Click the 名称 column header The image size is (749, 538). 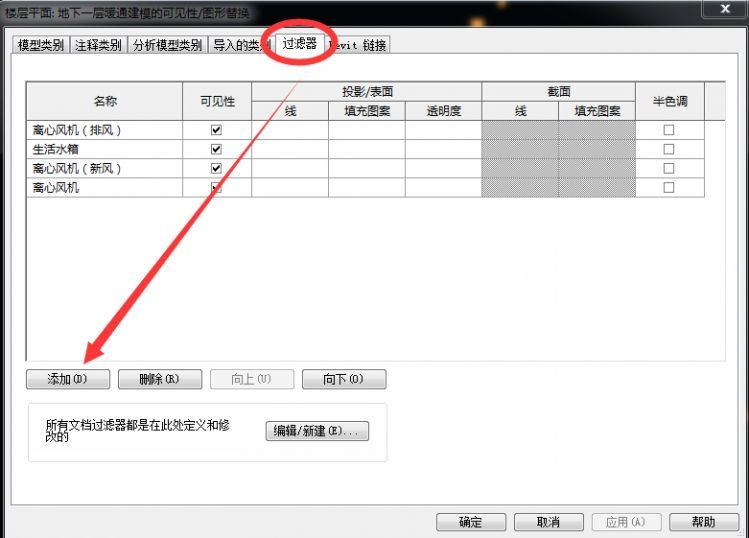[x=104, y=101]
